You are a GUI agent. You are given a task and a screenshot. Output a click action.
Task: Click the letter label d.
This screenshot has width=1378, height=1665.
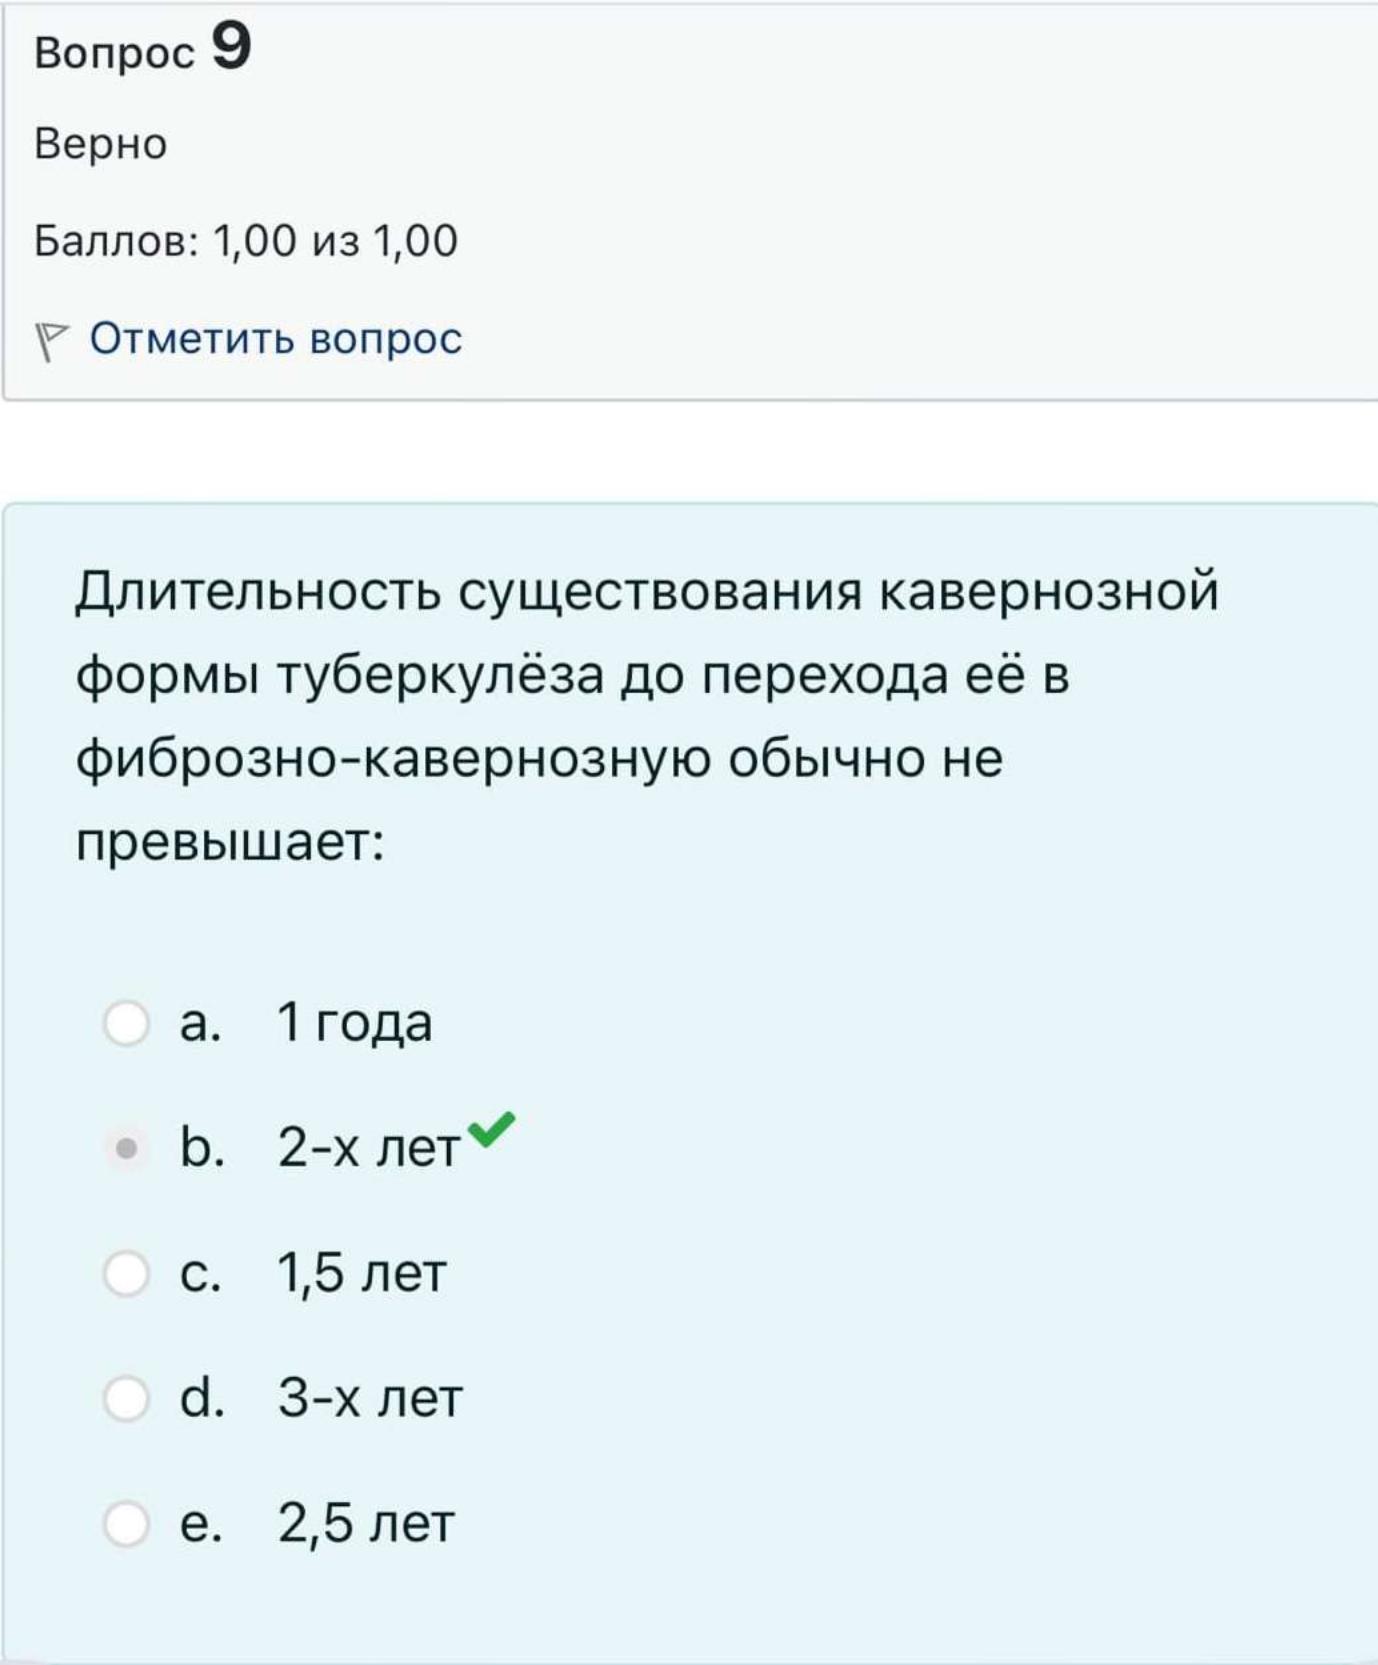[x=201, y=1398]
